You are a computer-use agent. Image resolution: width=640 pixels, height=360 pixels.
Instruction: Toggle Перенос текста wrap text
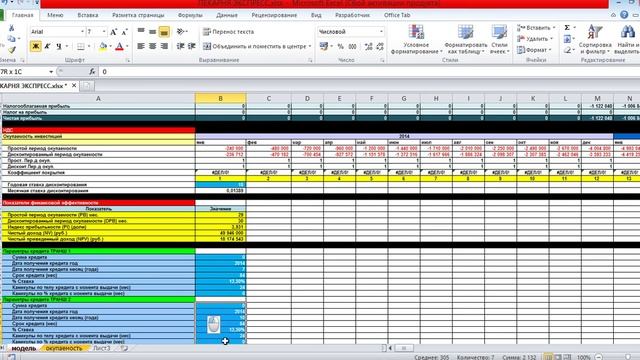(229, 31)
